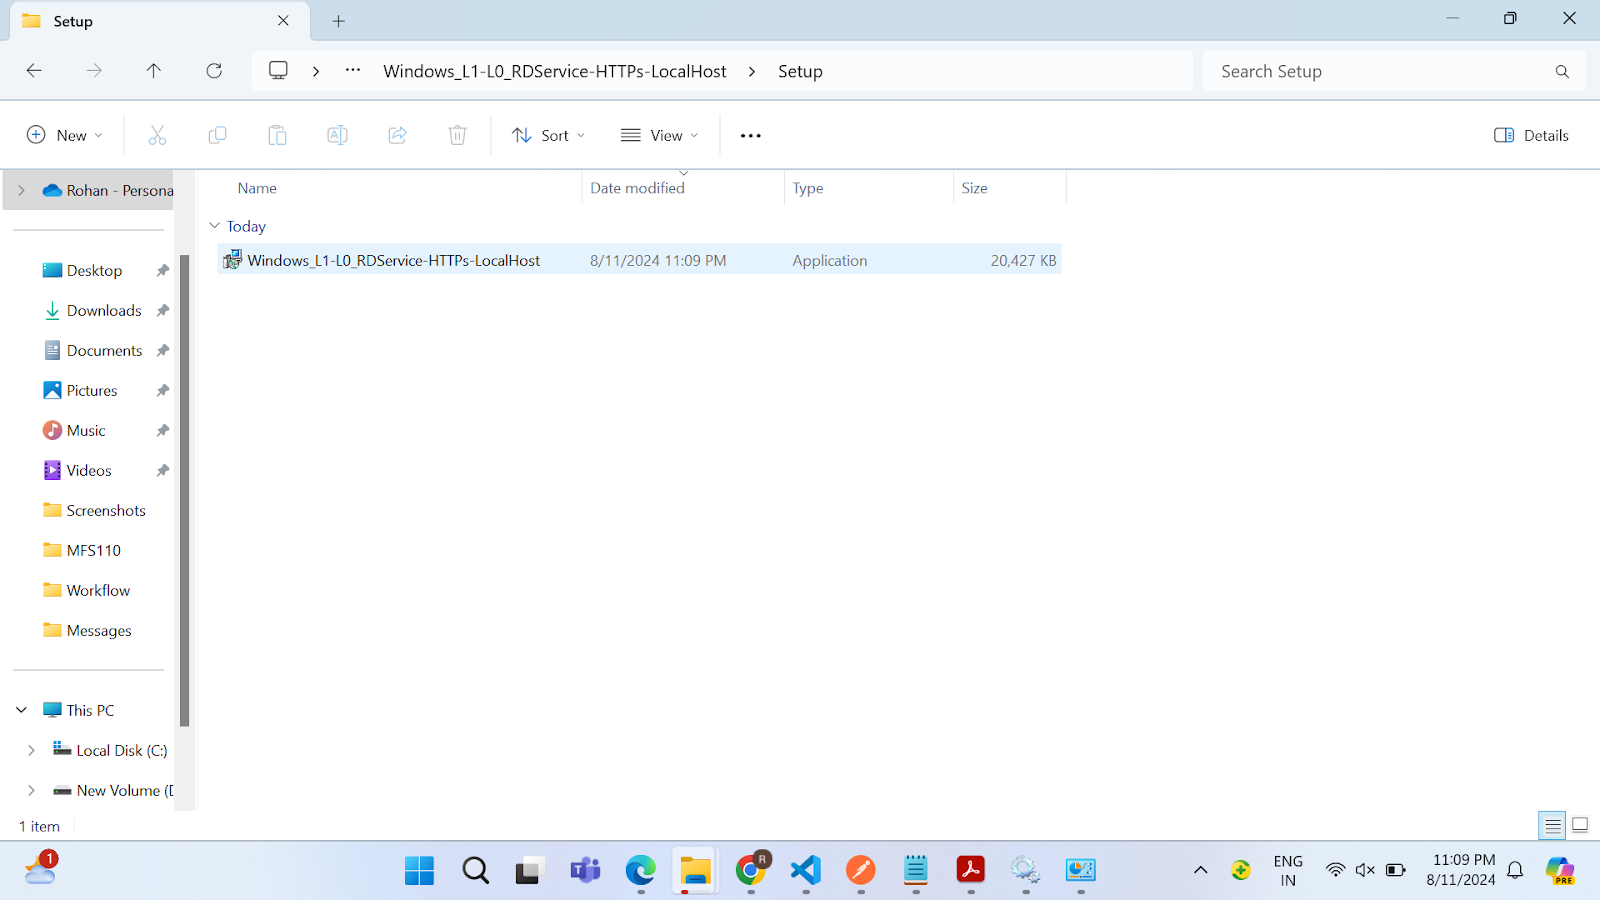This screenshot has height=900, width=1600.
Task: Click the Delete trash icon
Action: pos(457,135)
